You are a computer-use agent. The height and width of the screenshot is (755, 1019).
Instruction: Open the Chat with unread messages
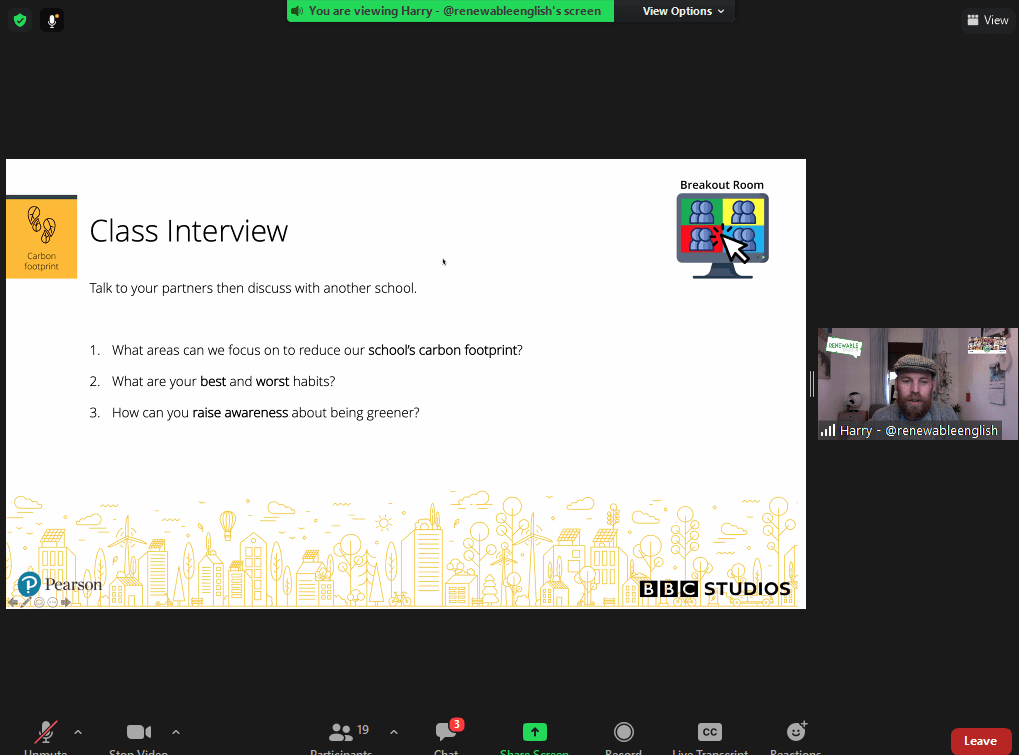446,735
